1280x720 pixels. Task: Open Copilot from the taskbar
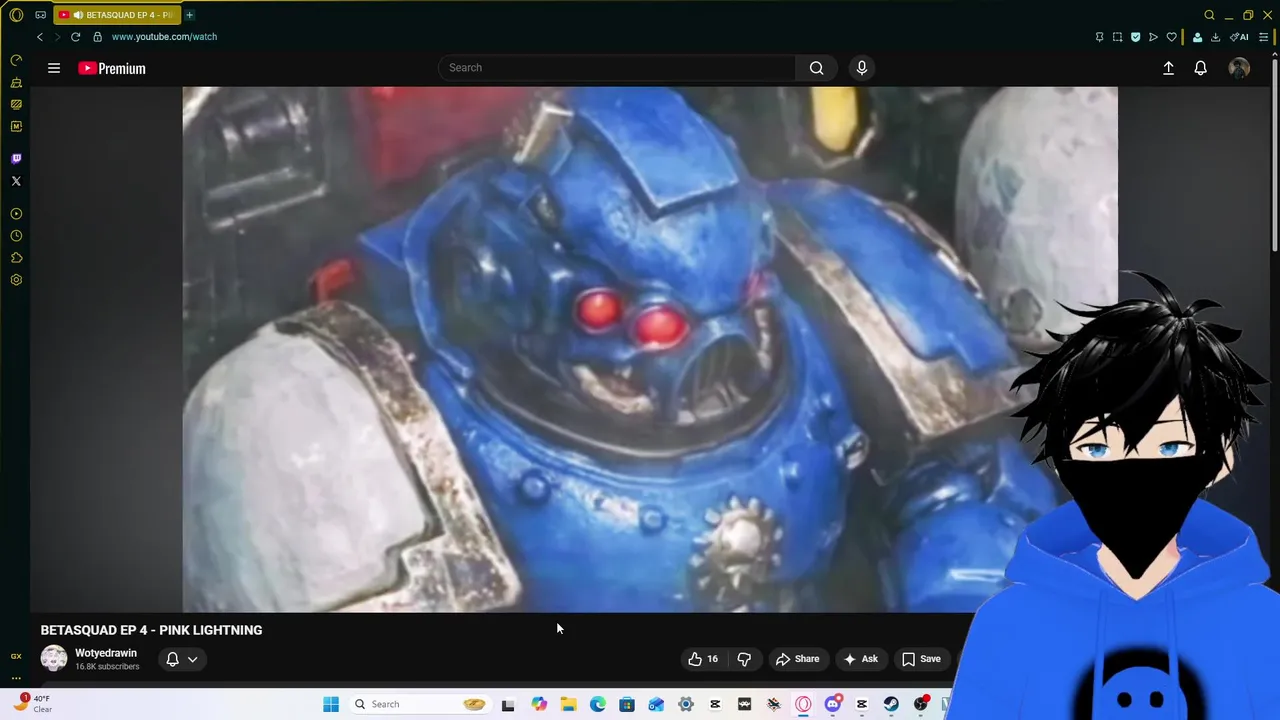(539, 704)
